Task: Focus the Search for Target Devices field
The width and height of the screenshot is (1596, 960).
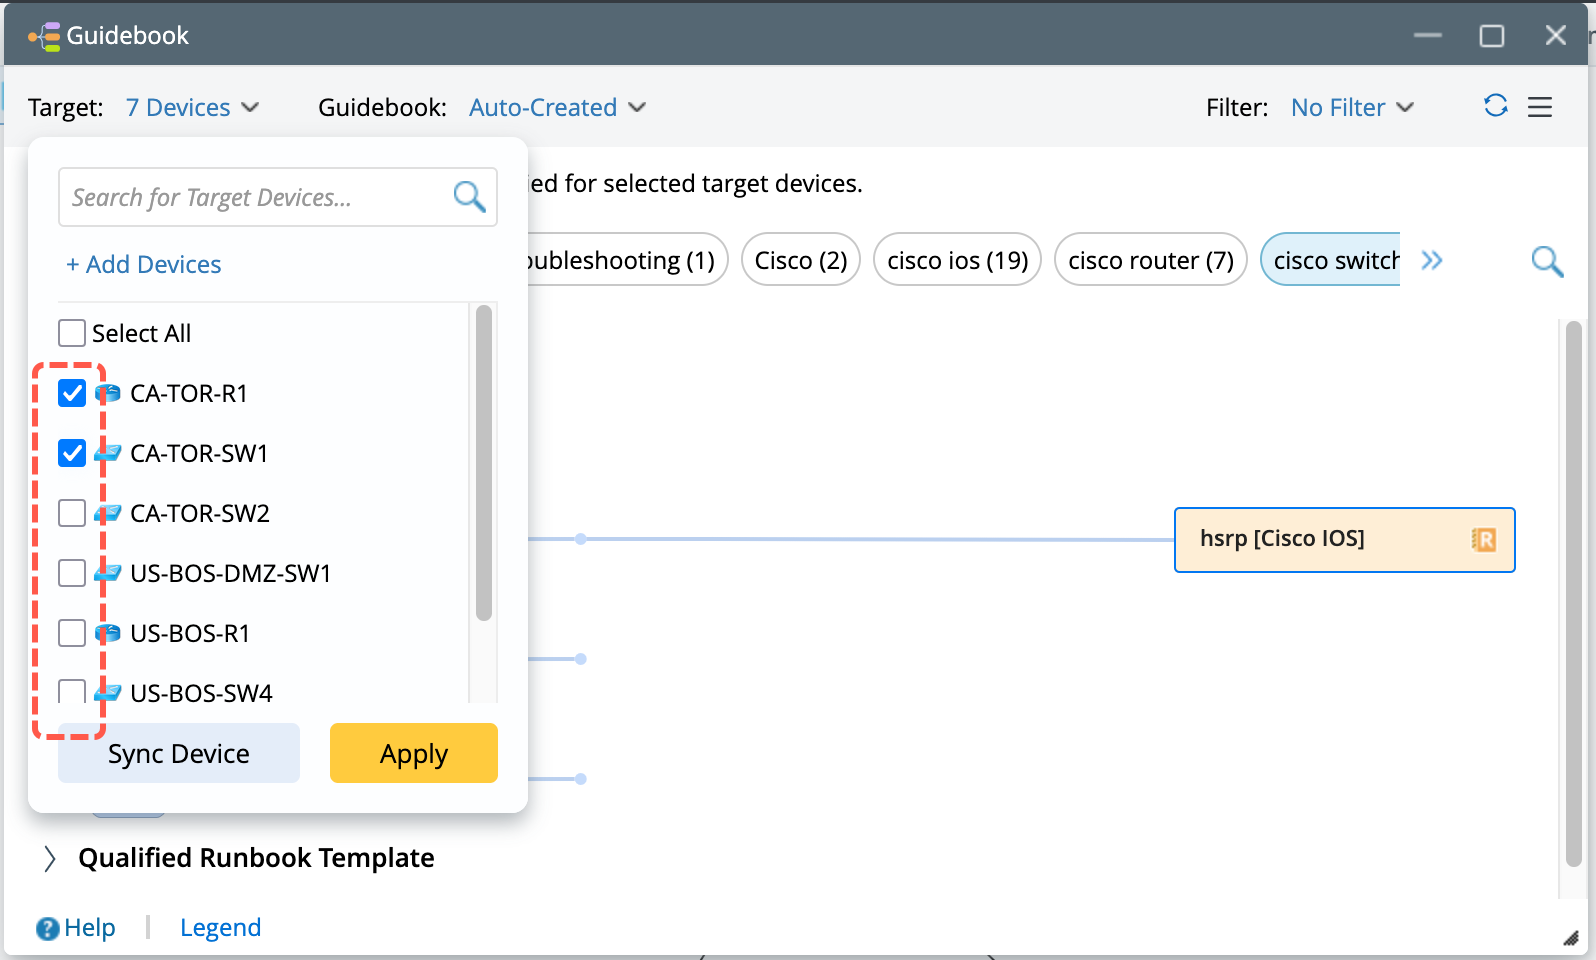Action: (x=255, y=198)
